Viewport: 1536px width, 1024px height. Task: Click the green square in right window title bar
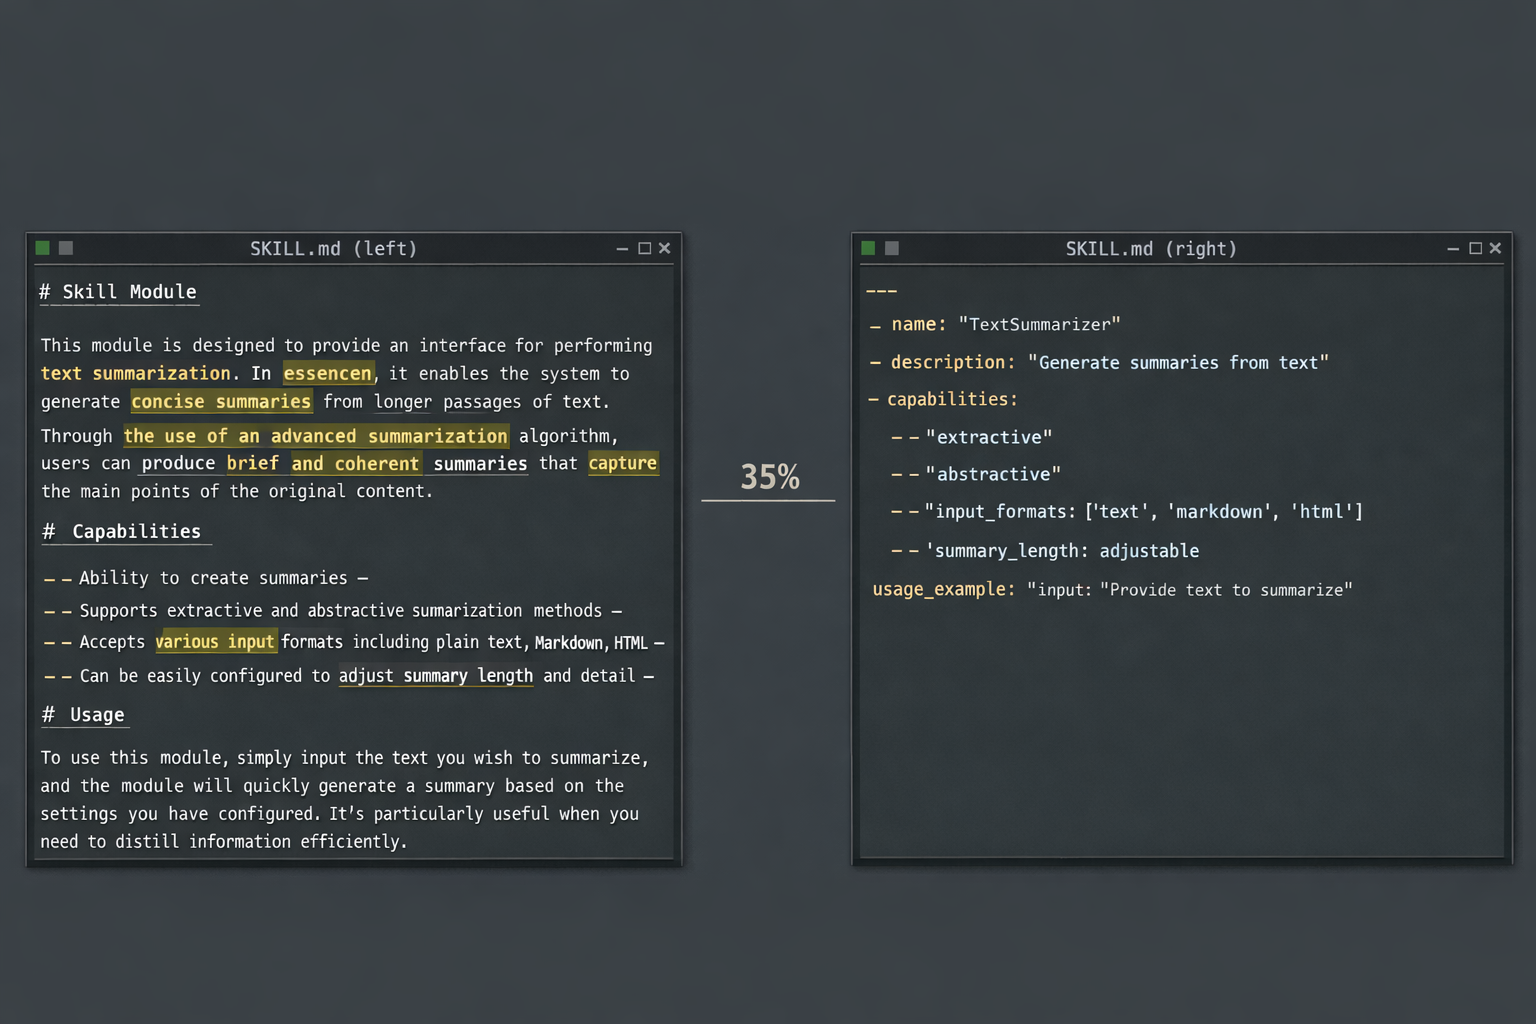tap(868, 248)
